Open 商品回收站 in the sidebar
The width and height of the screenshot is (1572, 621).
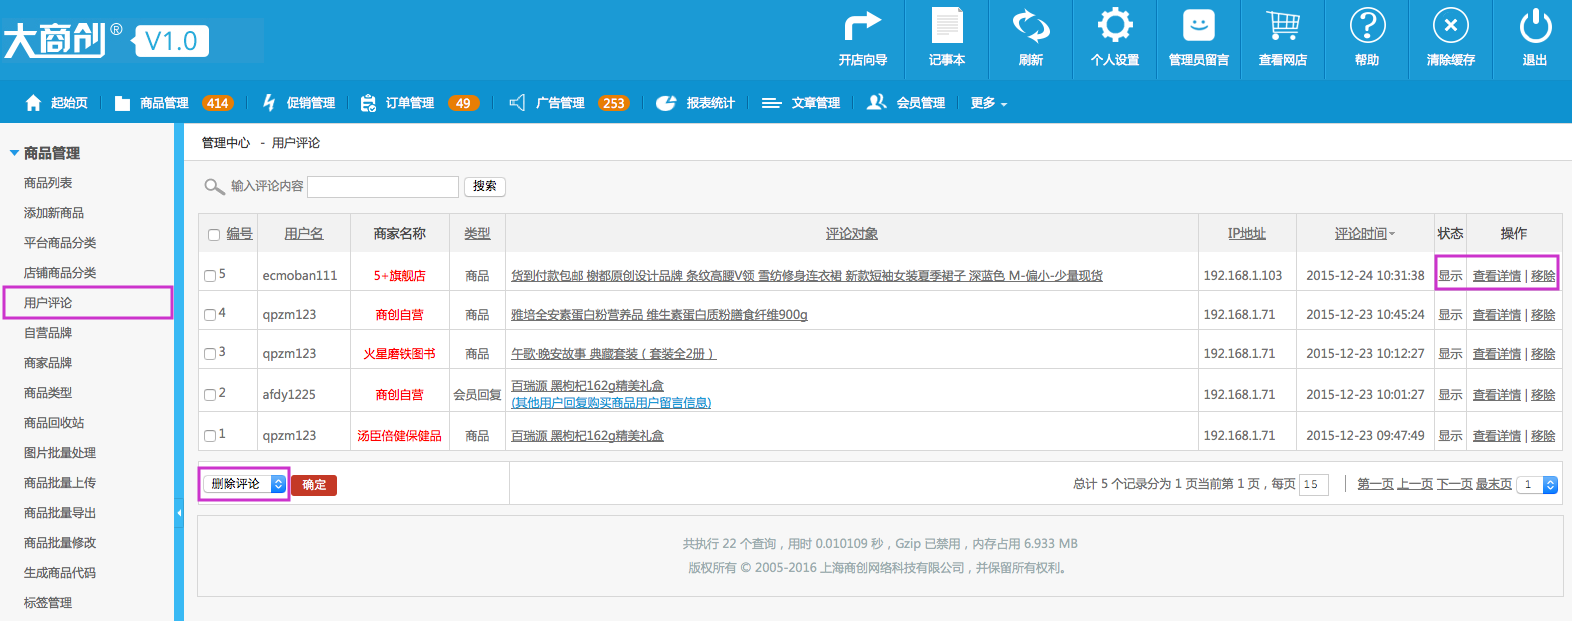click(x=54, y=423)
